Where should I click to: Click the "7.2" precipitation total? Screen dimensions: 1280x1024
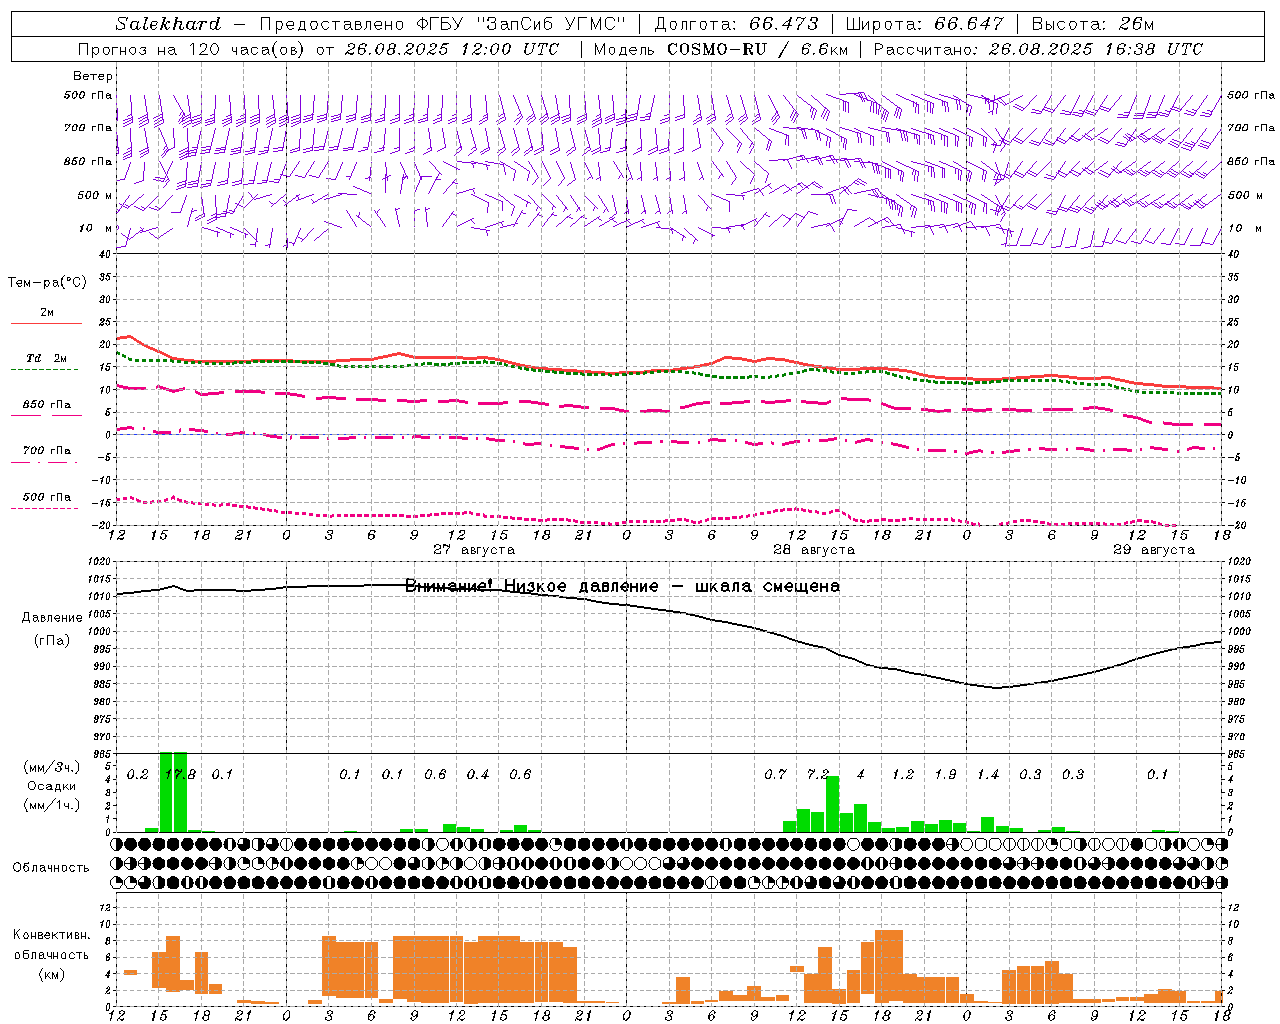(818, 775)
